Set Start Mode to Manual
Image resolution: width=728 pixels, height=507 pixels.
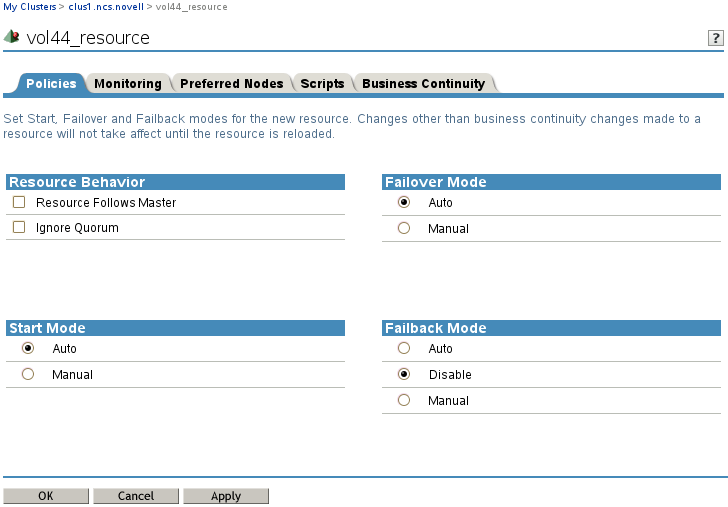[28, 374]
